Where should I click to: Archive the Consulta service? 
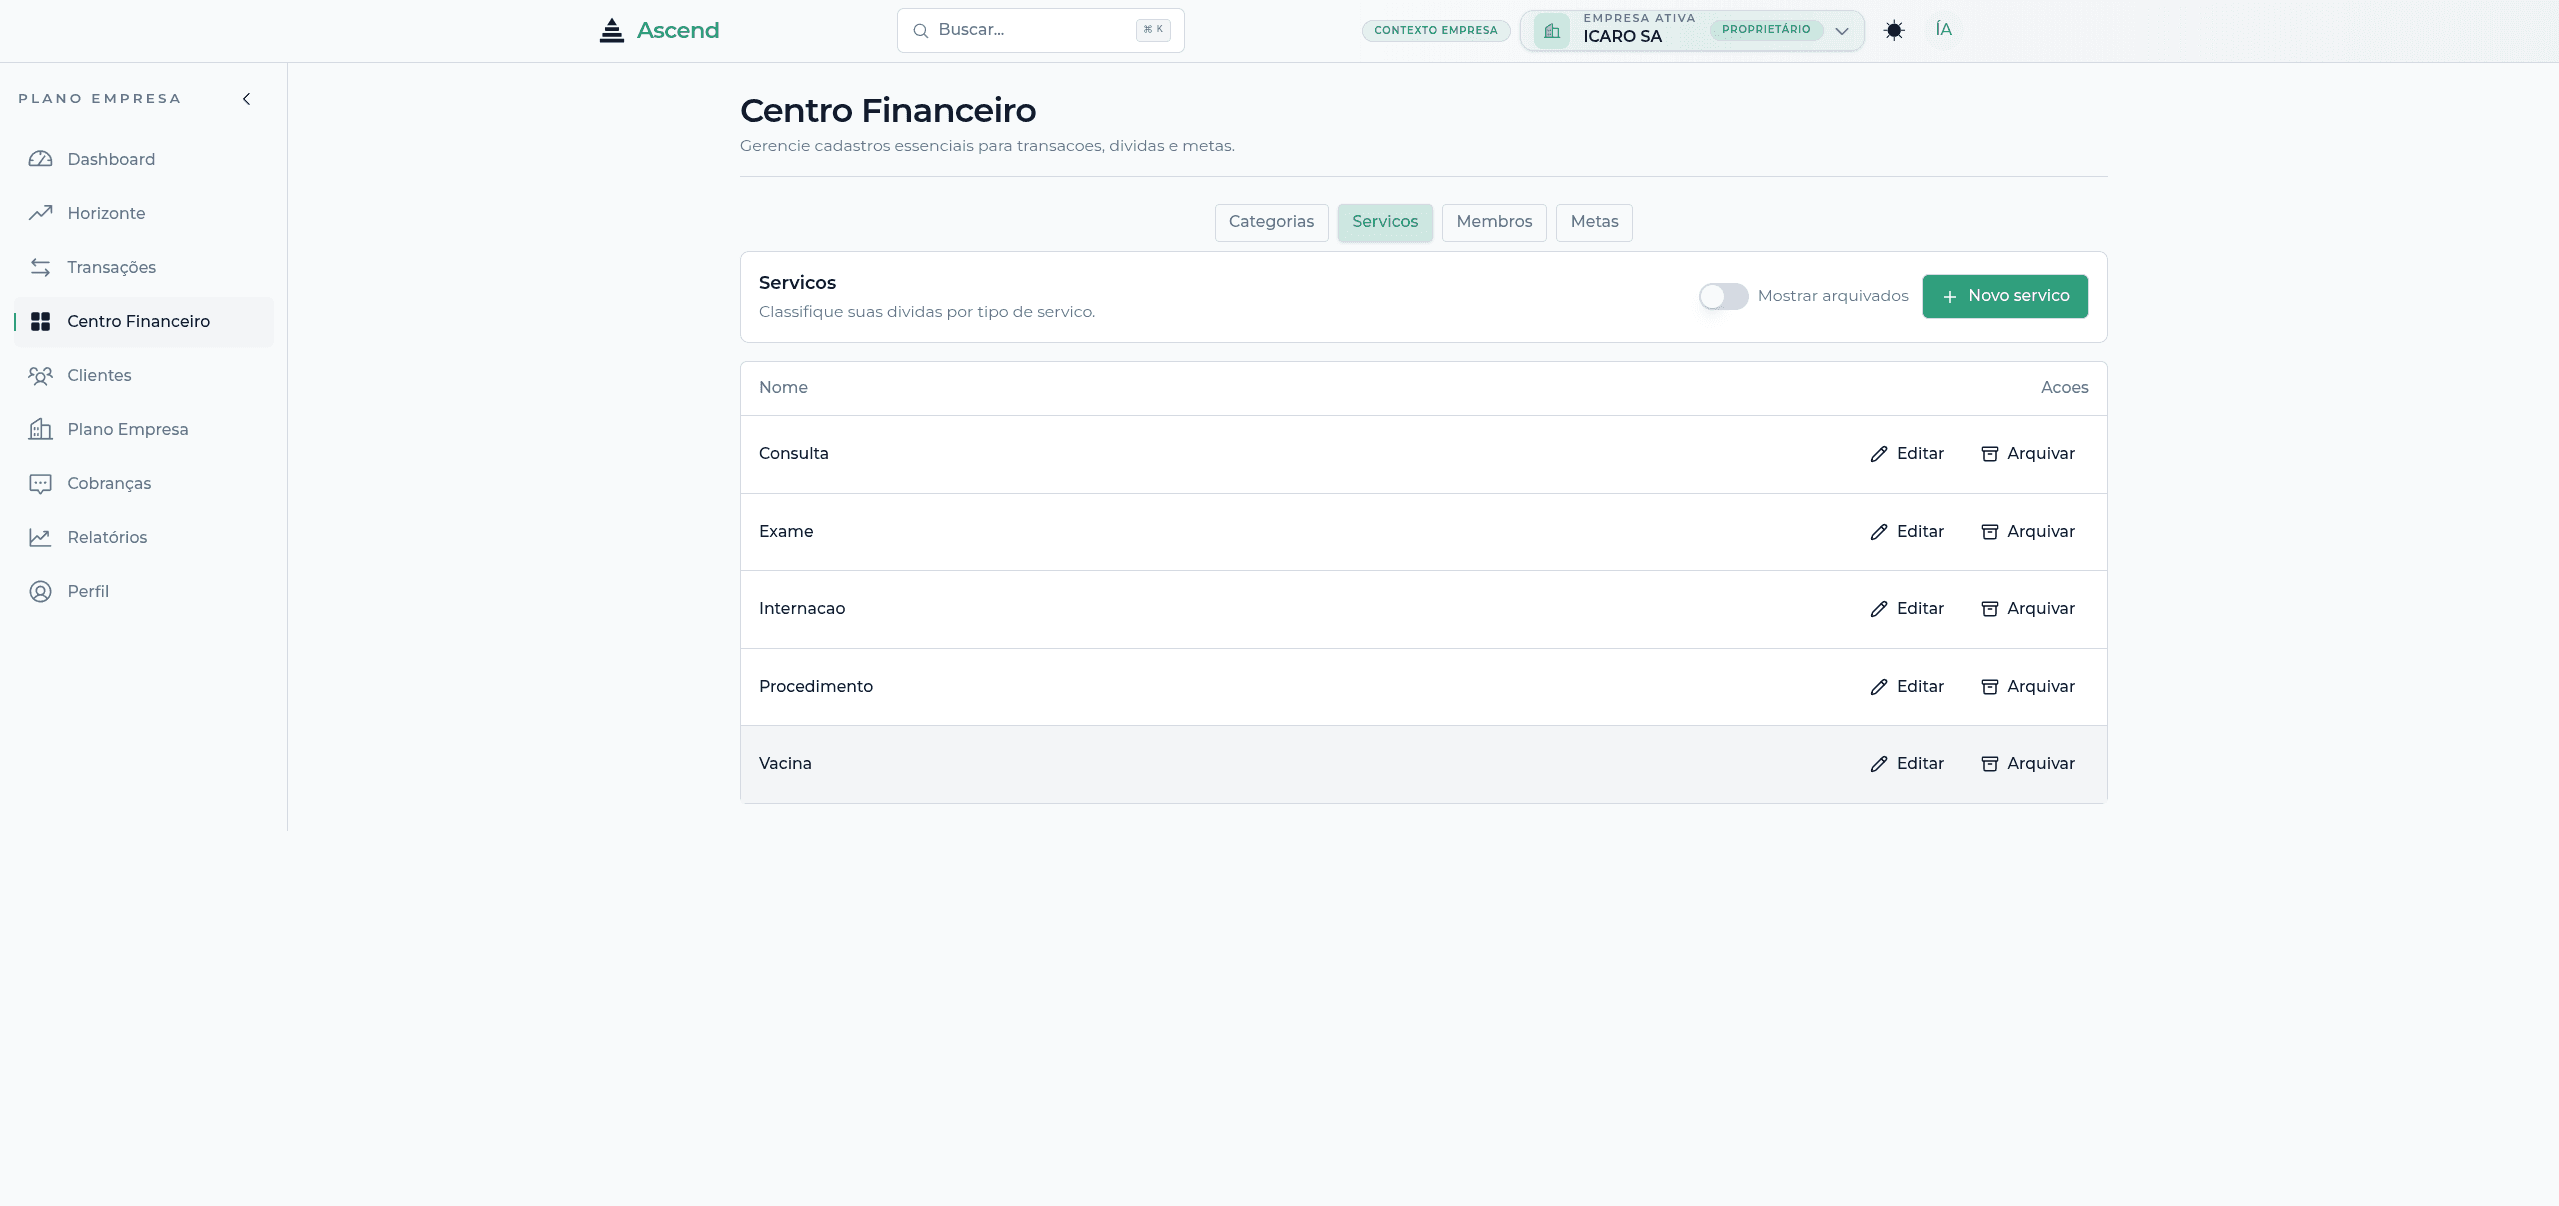[x=2028, y=453]
